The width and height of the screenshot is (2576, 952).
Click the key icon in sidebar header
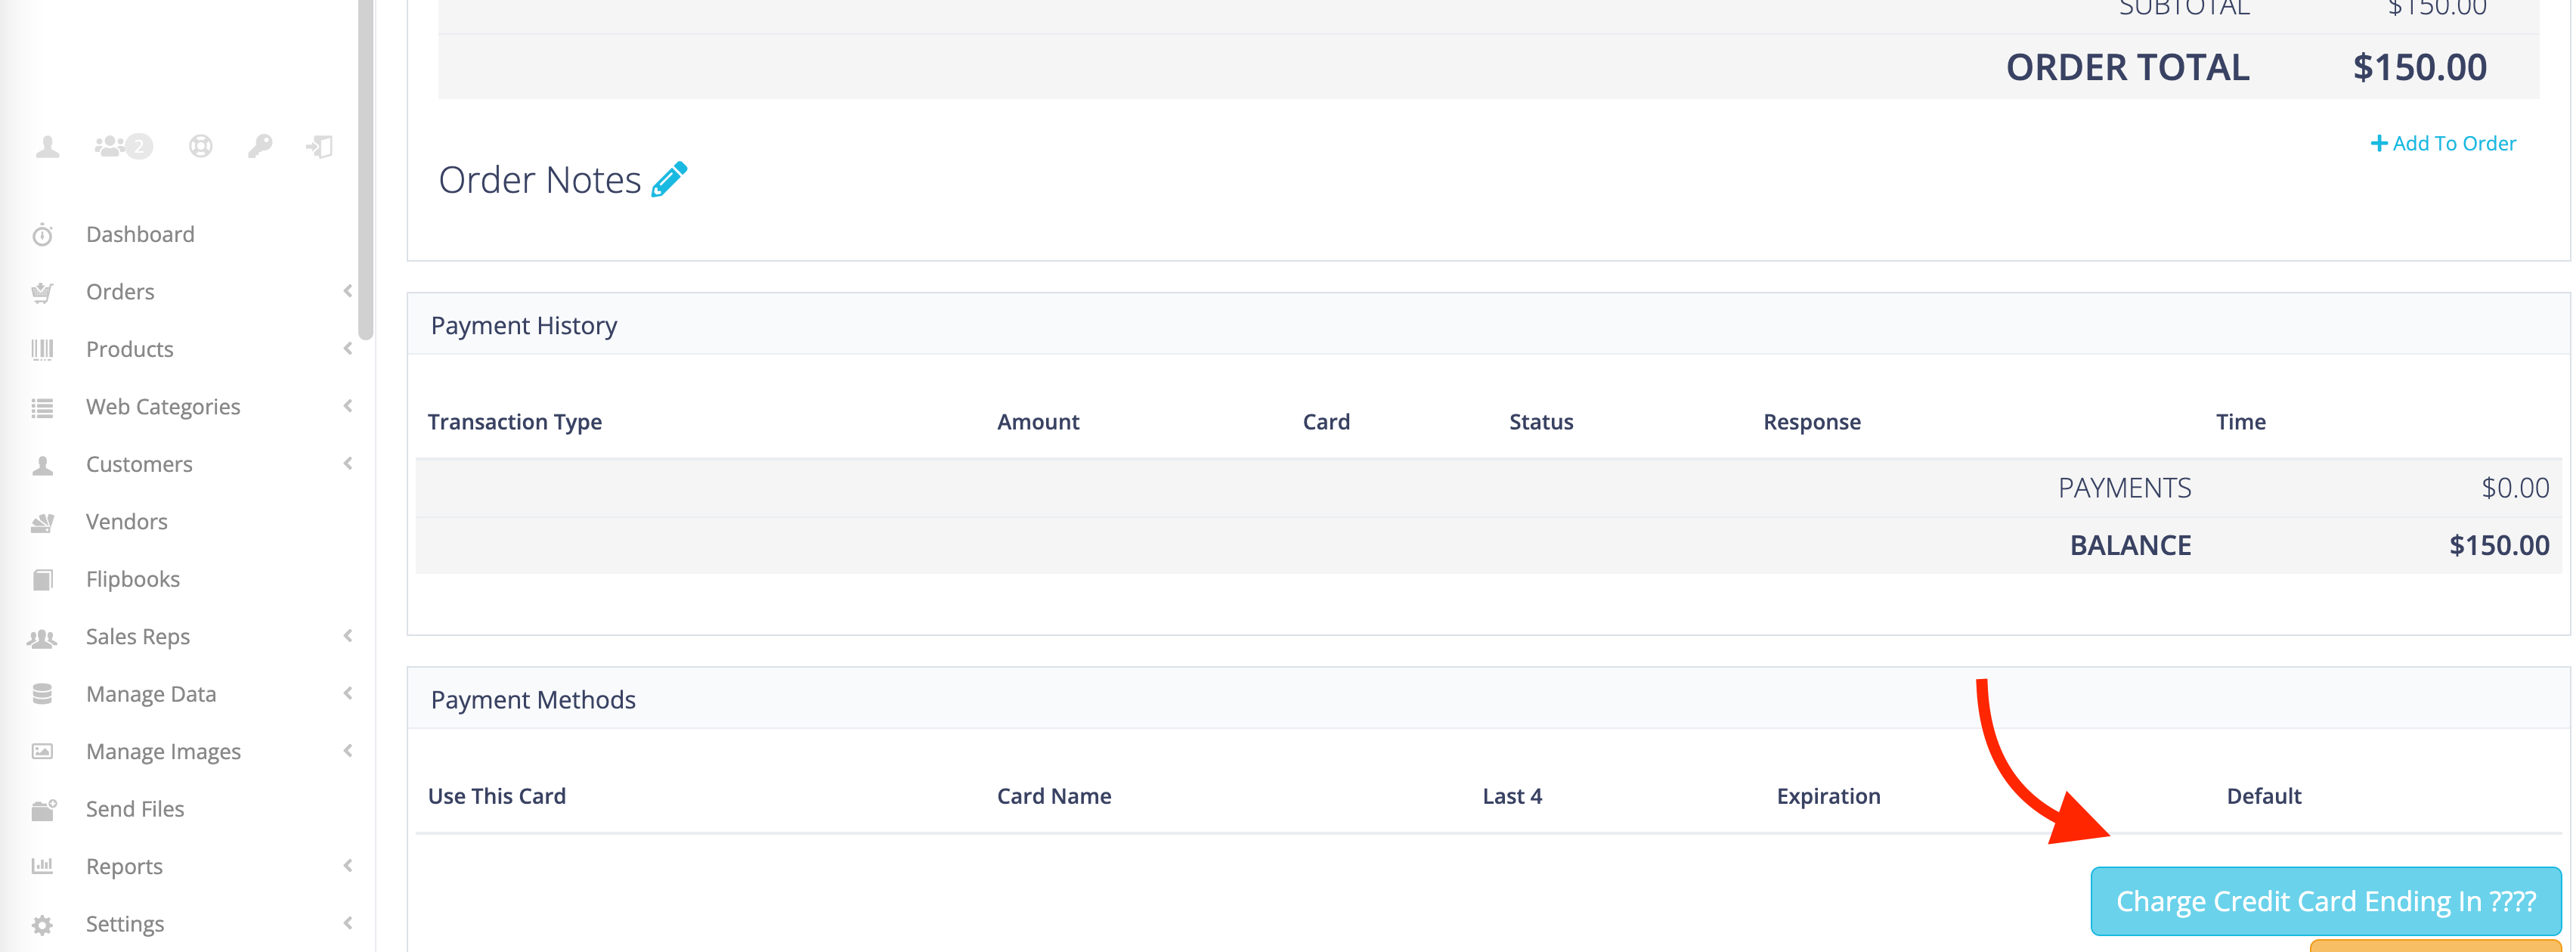click(260, 147)
